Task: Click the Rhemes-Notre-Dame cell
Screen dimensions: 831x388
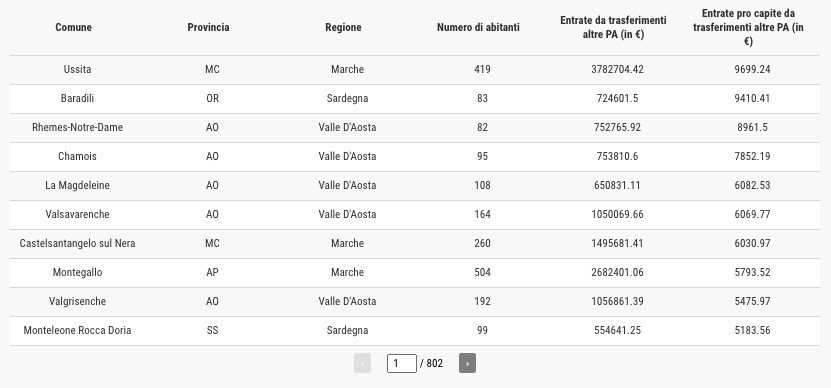Action: pos(77,127)
